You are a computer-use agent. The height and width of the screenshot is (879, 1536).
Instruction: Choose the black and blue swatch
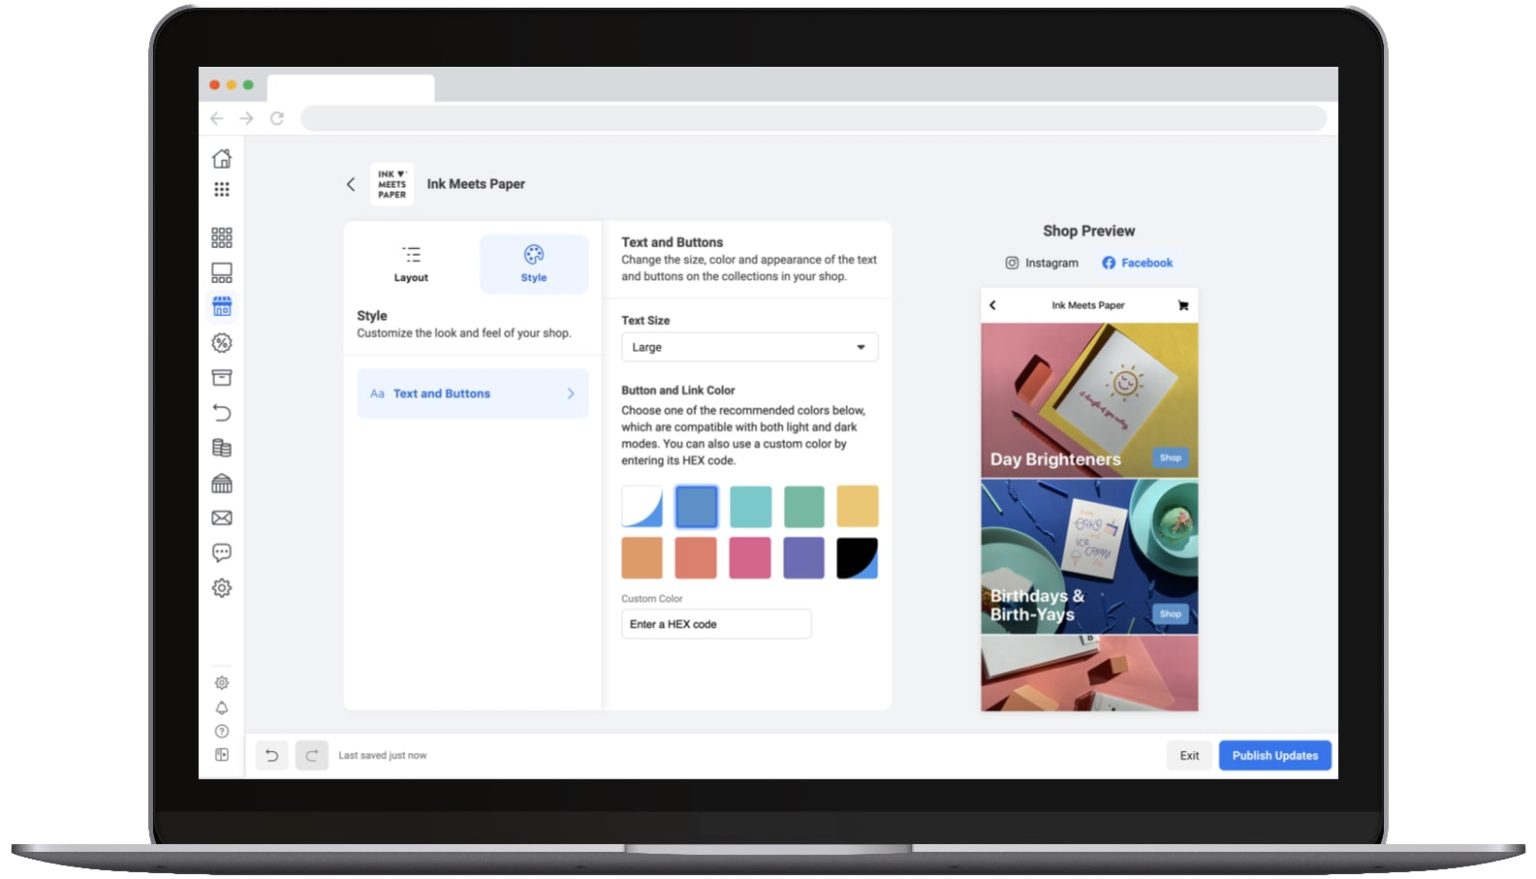(x=857, y=558)
